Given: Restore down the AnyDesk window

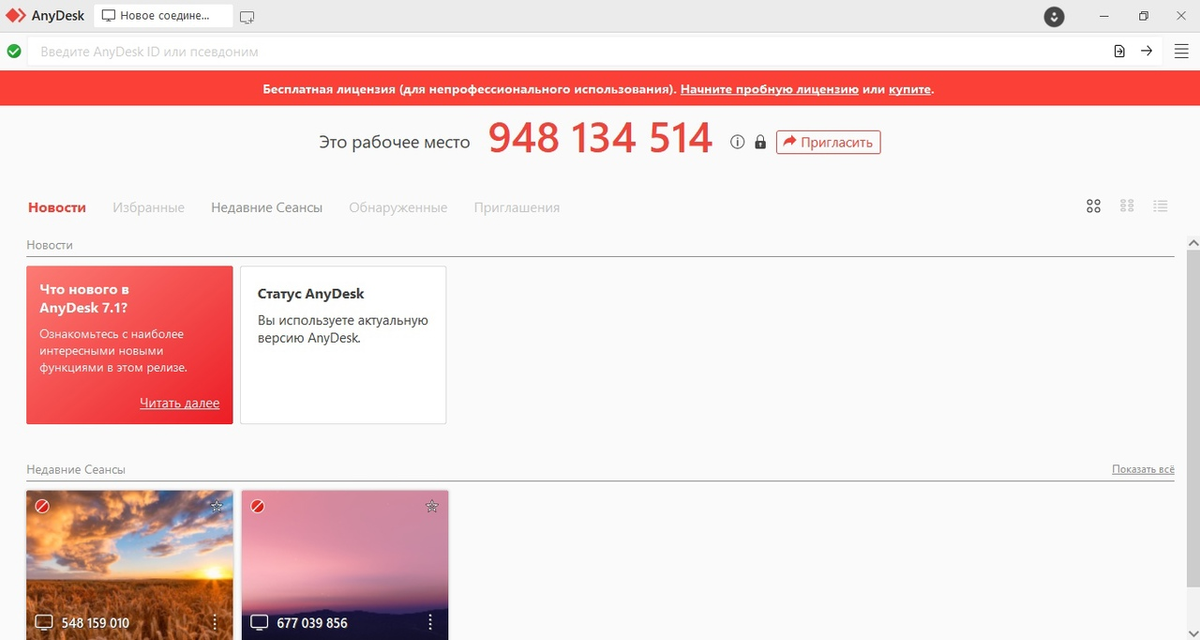Looking at the screenshot, I should (x=1144, y=17).
